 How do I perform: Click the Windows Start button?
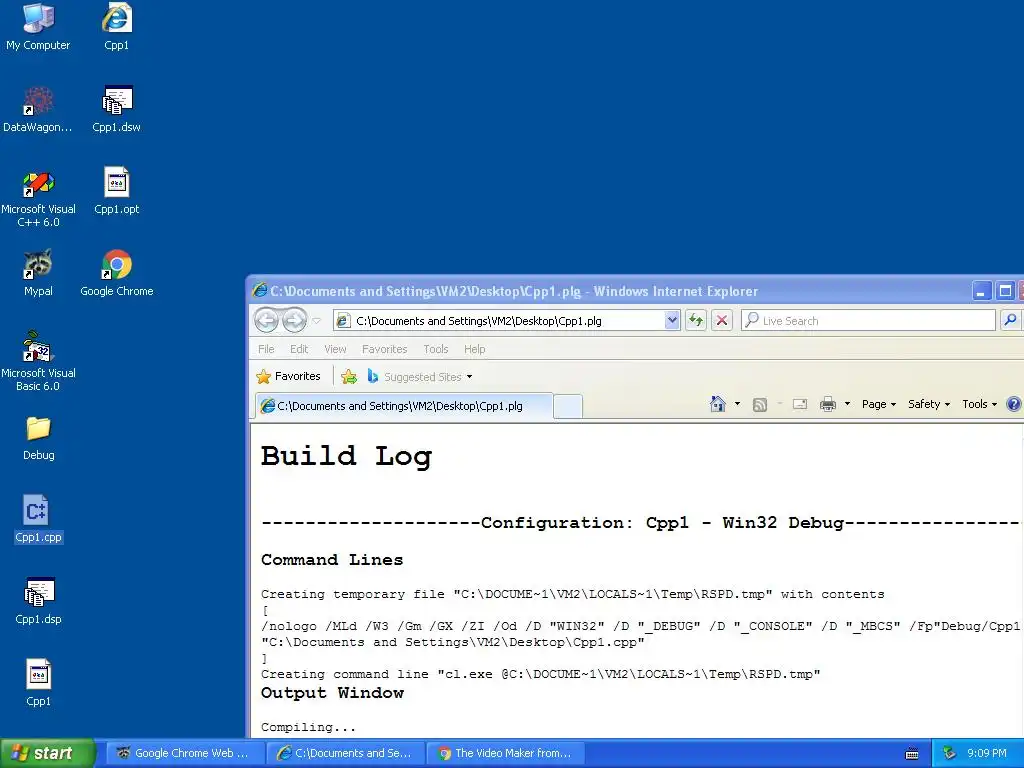48,753
